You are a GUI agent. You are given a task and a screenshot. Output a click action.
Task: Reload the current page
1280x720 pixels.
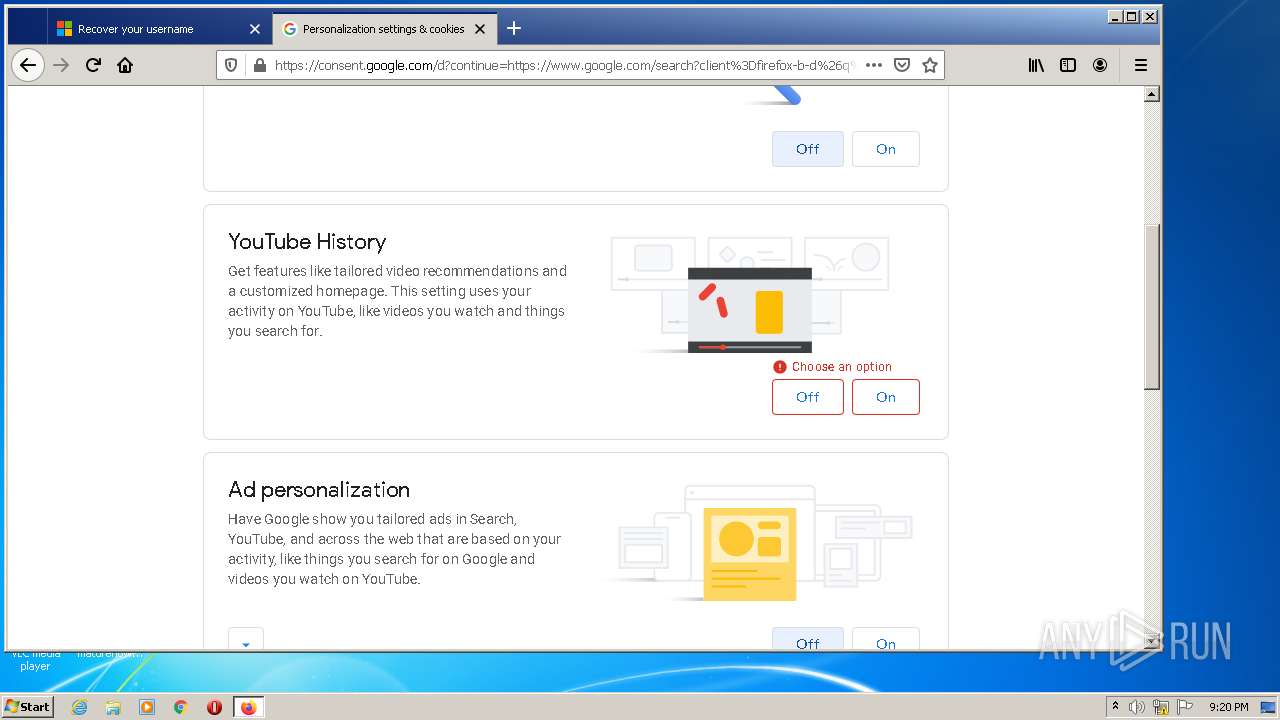point(93,65)
